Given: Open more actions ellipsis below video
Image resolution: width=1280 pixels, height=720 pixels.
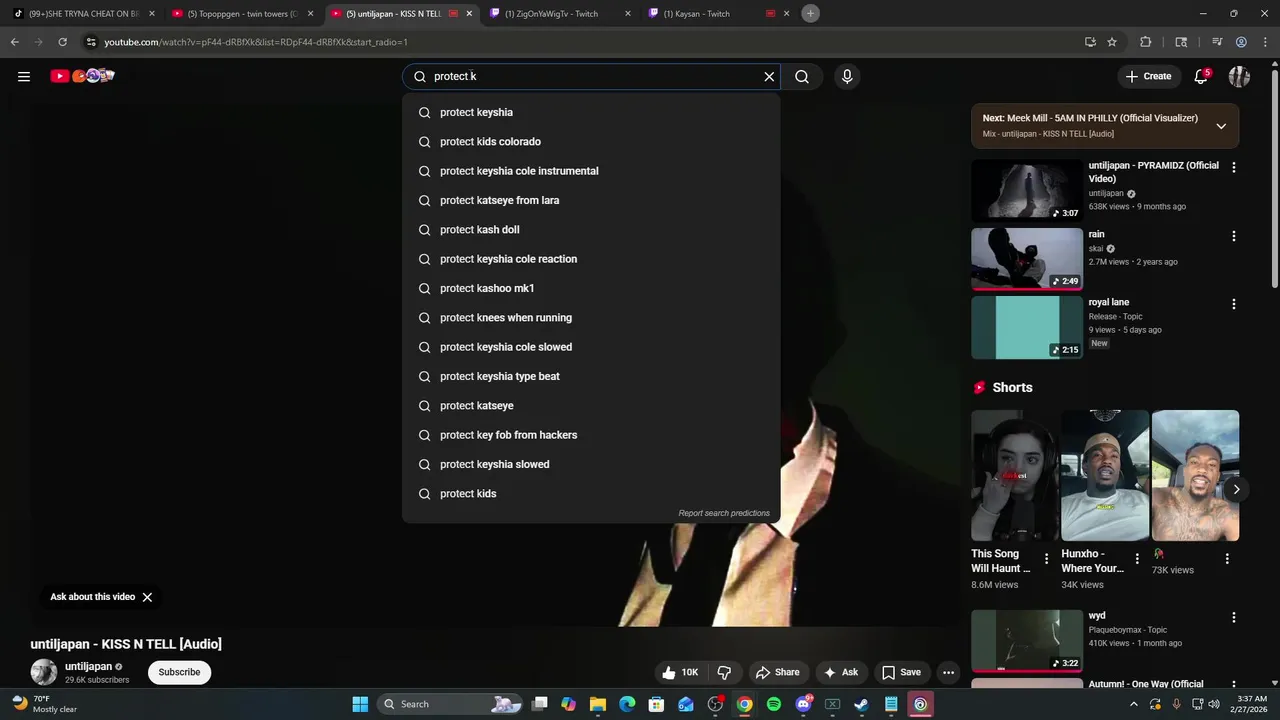Looking at the screenshot, I should tap(948, 672).
